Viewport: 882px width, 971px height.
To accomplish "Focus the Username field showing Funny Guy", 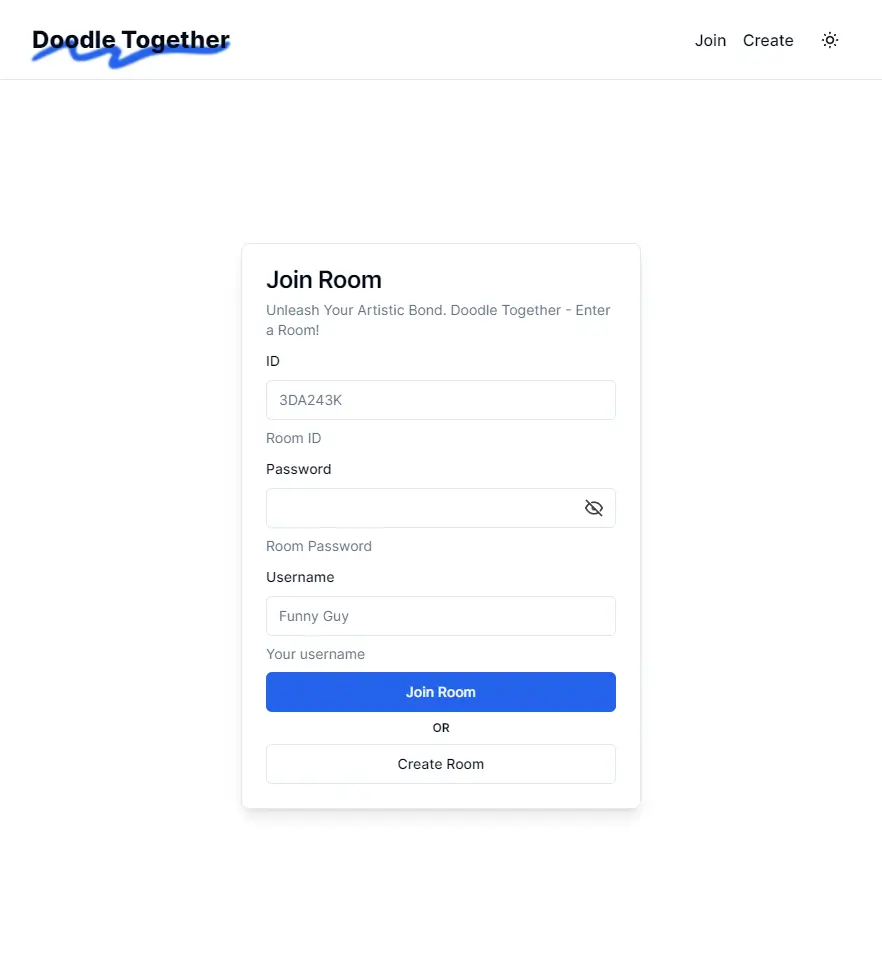I will point(441,616).
